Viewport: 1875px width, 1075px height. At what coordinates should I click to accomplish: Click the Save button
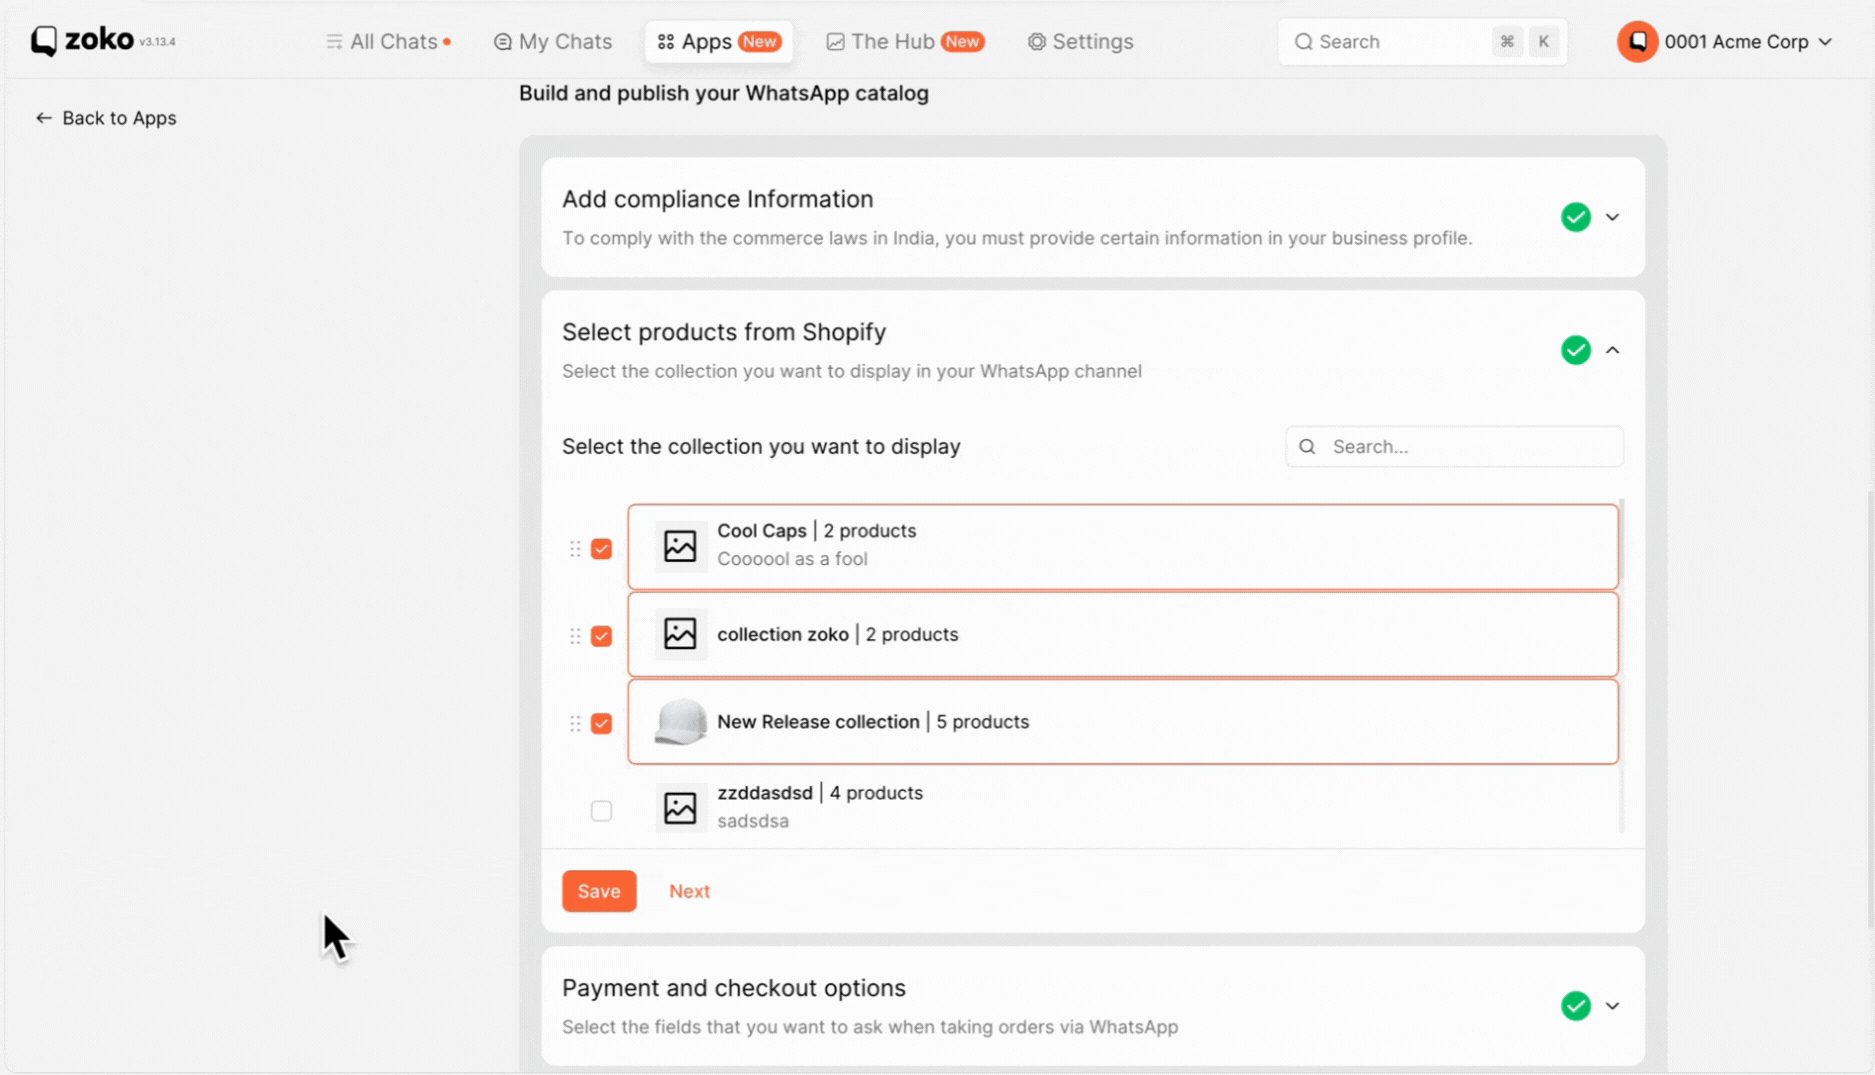pyautogui.click(x=599, y=890)
